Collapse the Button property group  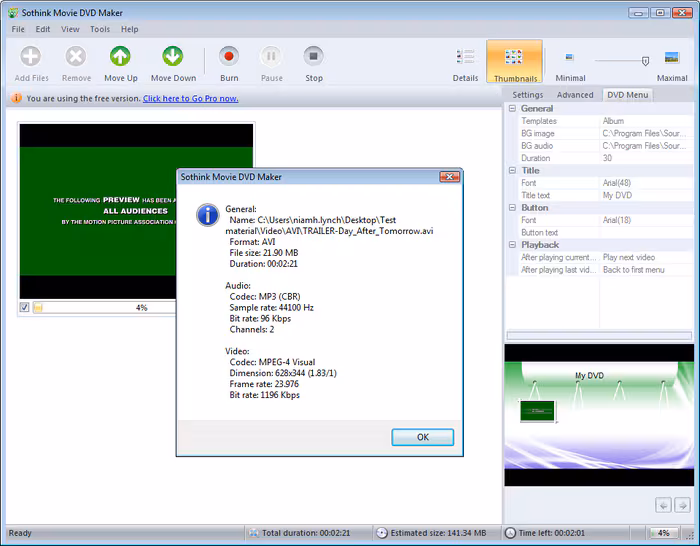pos(512,208)
